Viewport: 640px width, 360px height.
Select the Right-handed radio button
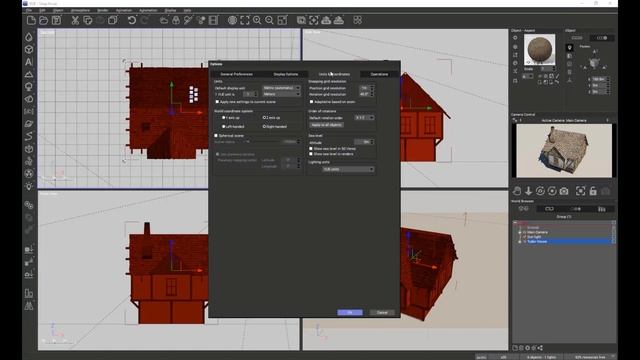click(x=264, y=127)
